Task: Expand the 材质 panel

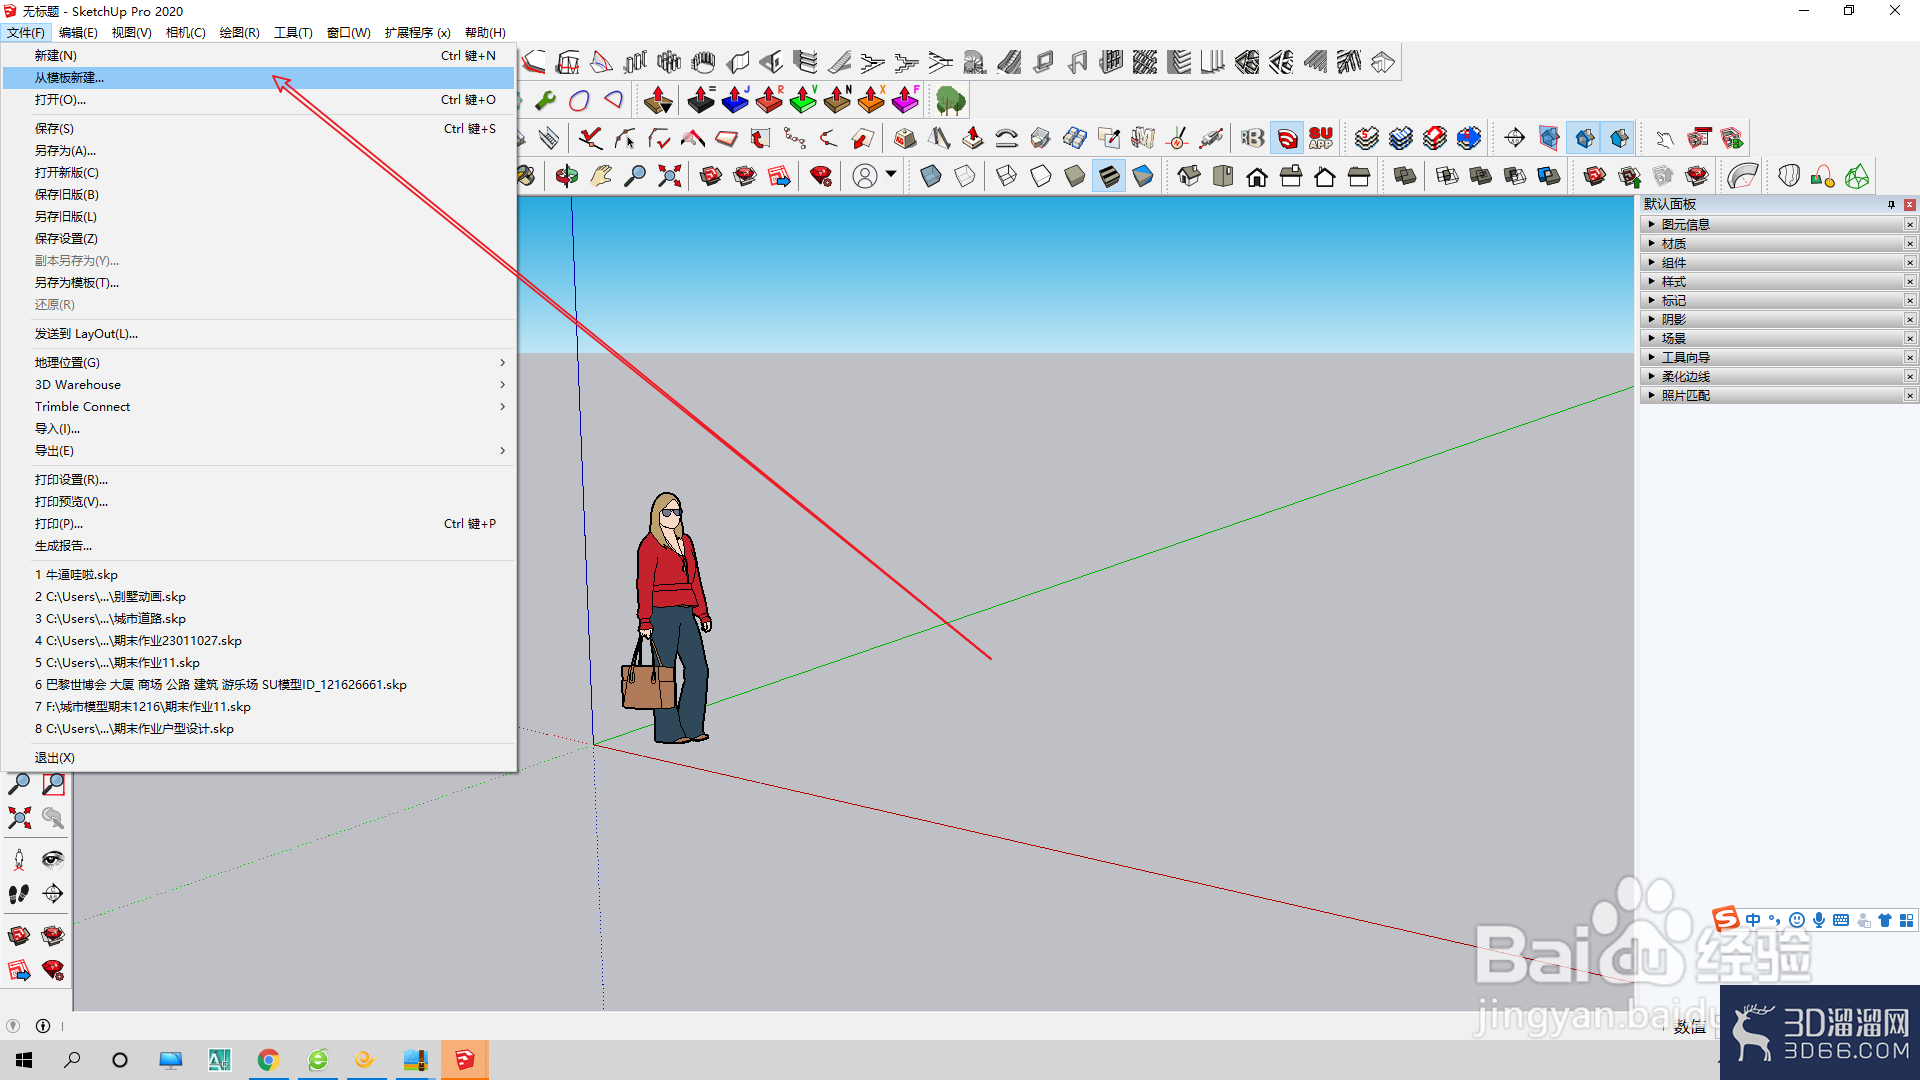Action: coord(1673,244)
